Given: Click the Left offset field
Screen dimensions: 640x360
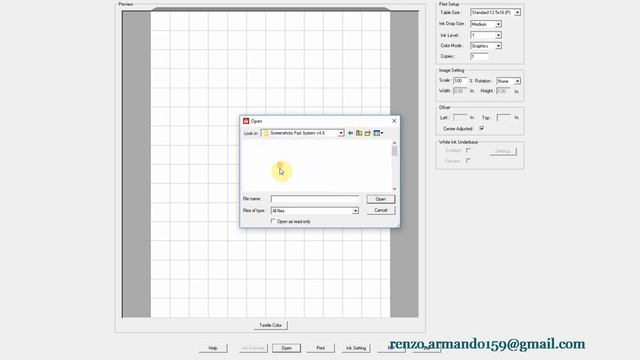Looking at the screenshot, I should [460, 118].
